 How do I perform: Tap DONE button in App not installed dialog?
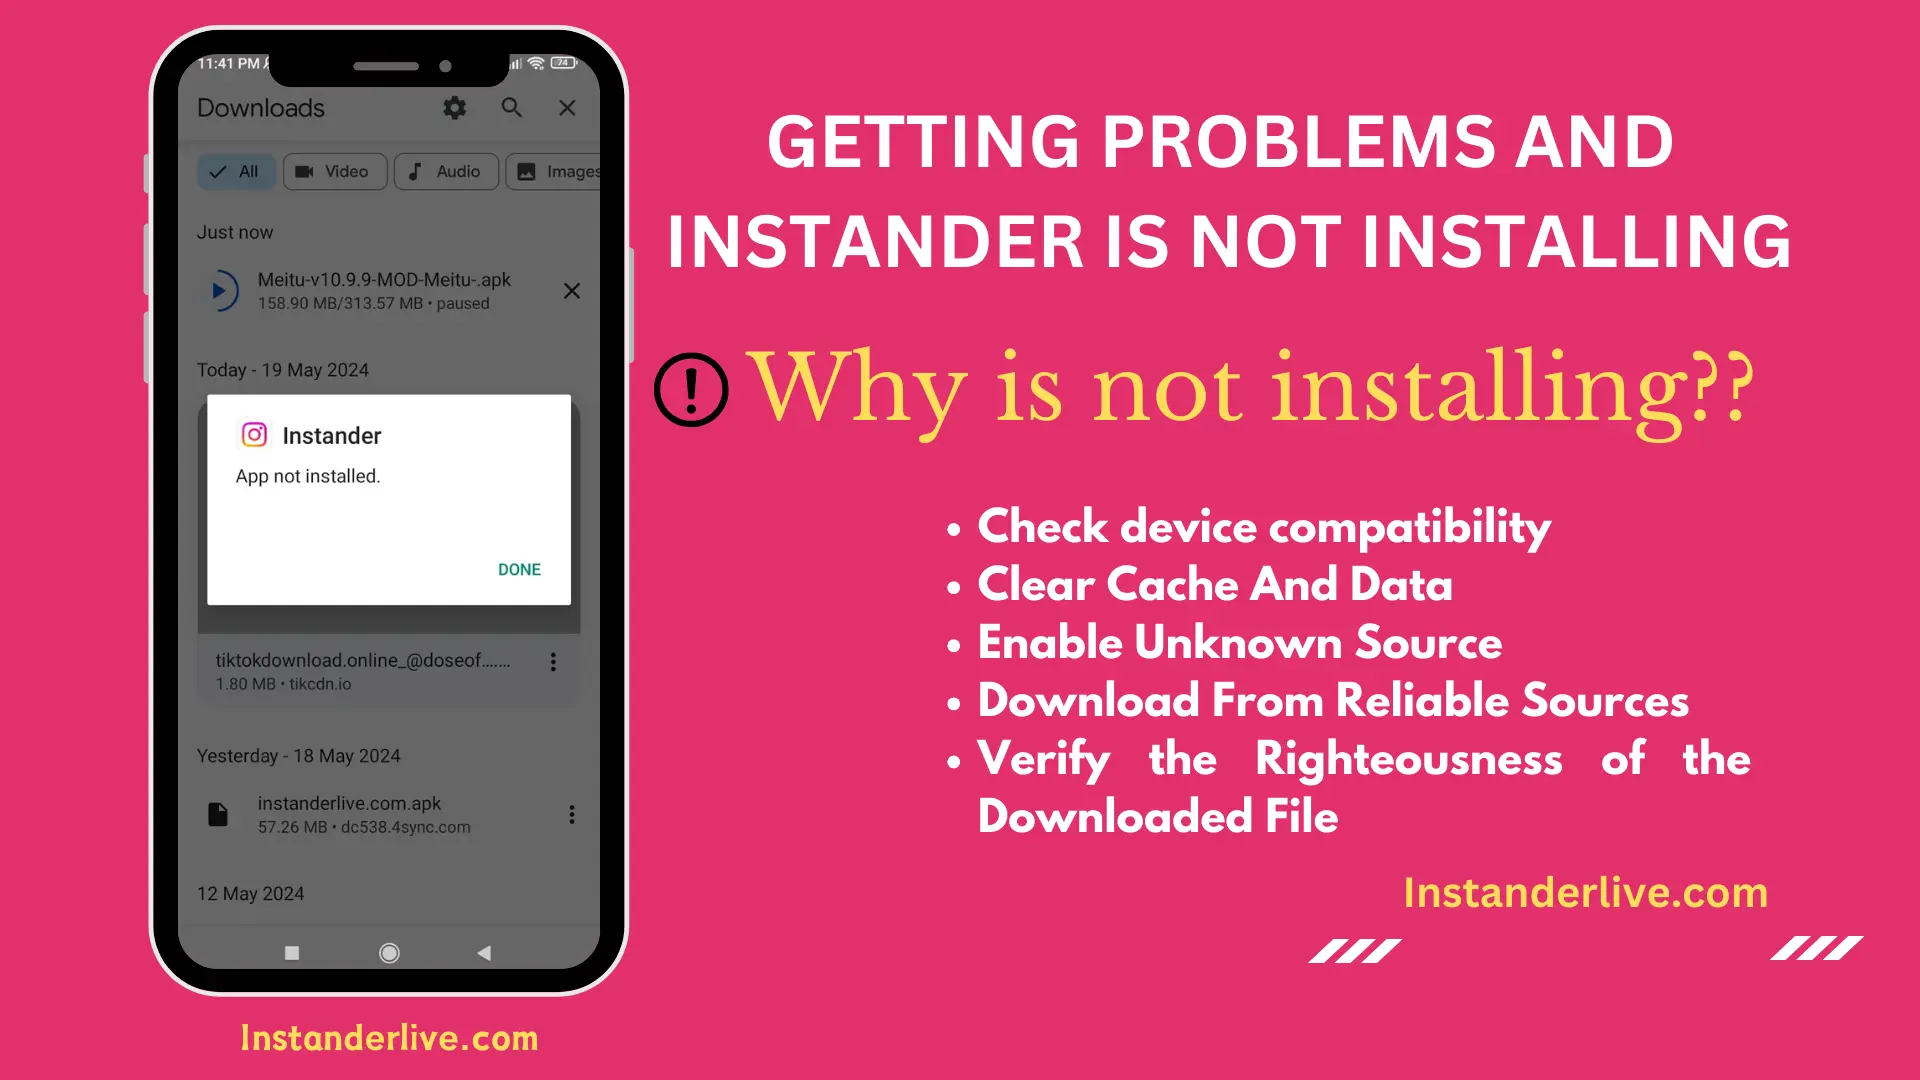point(520,568)
